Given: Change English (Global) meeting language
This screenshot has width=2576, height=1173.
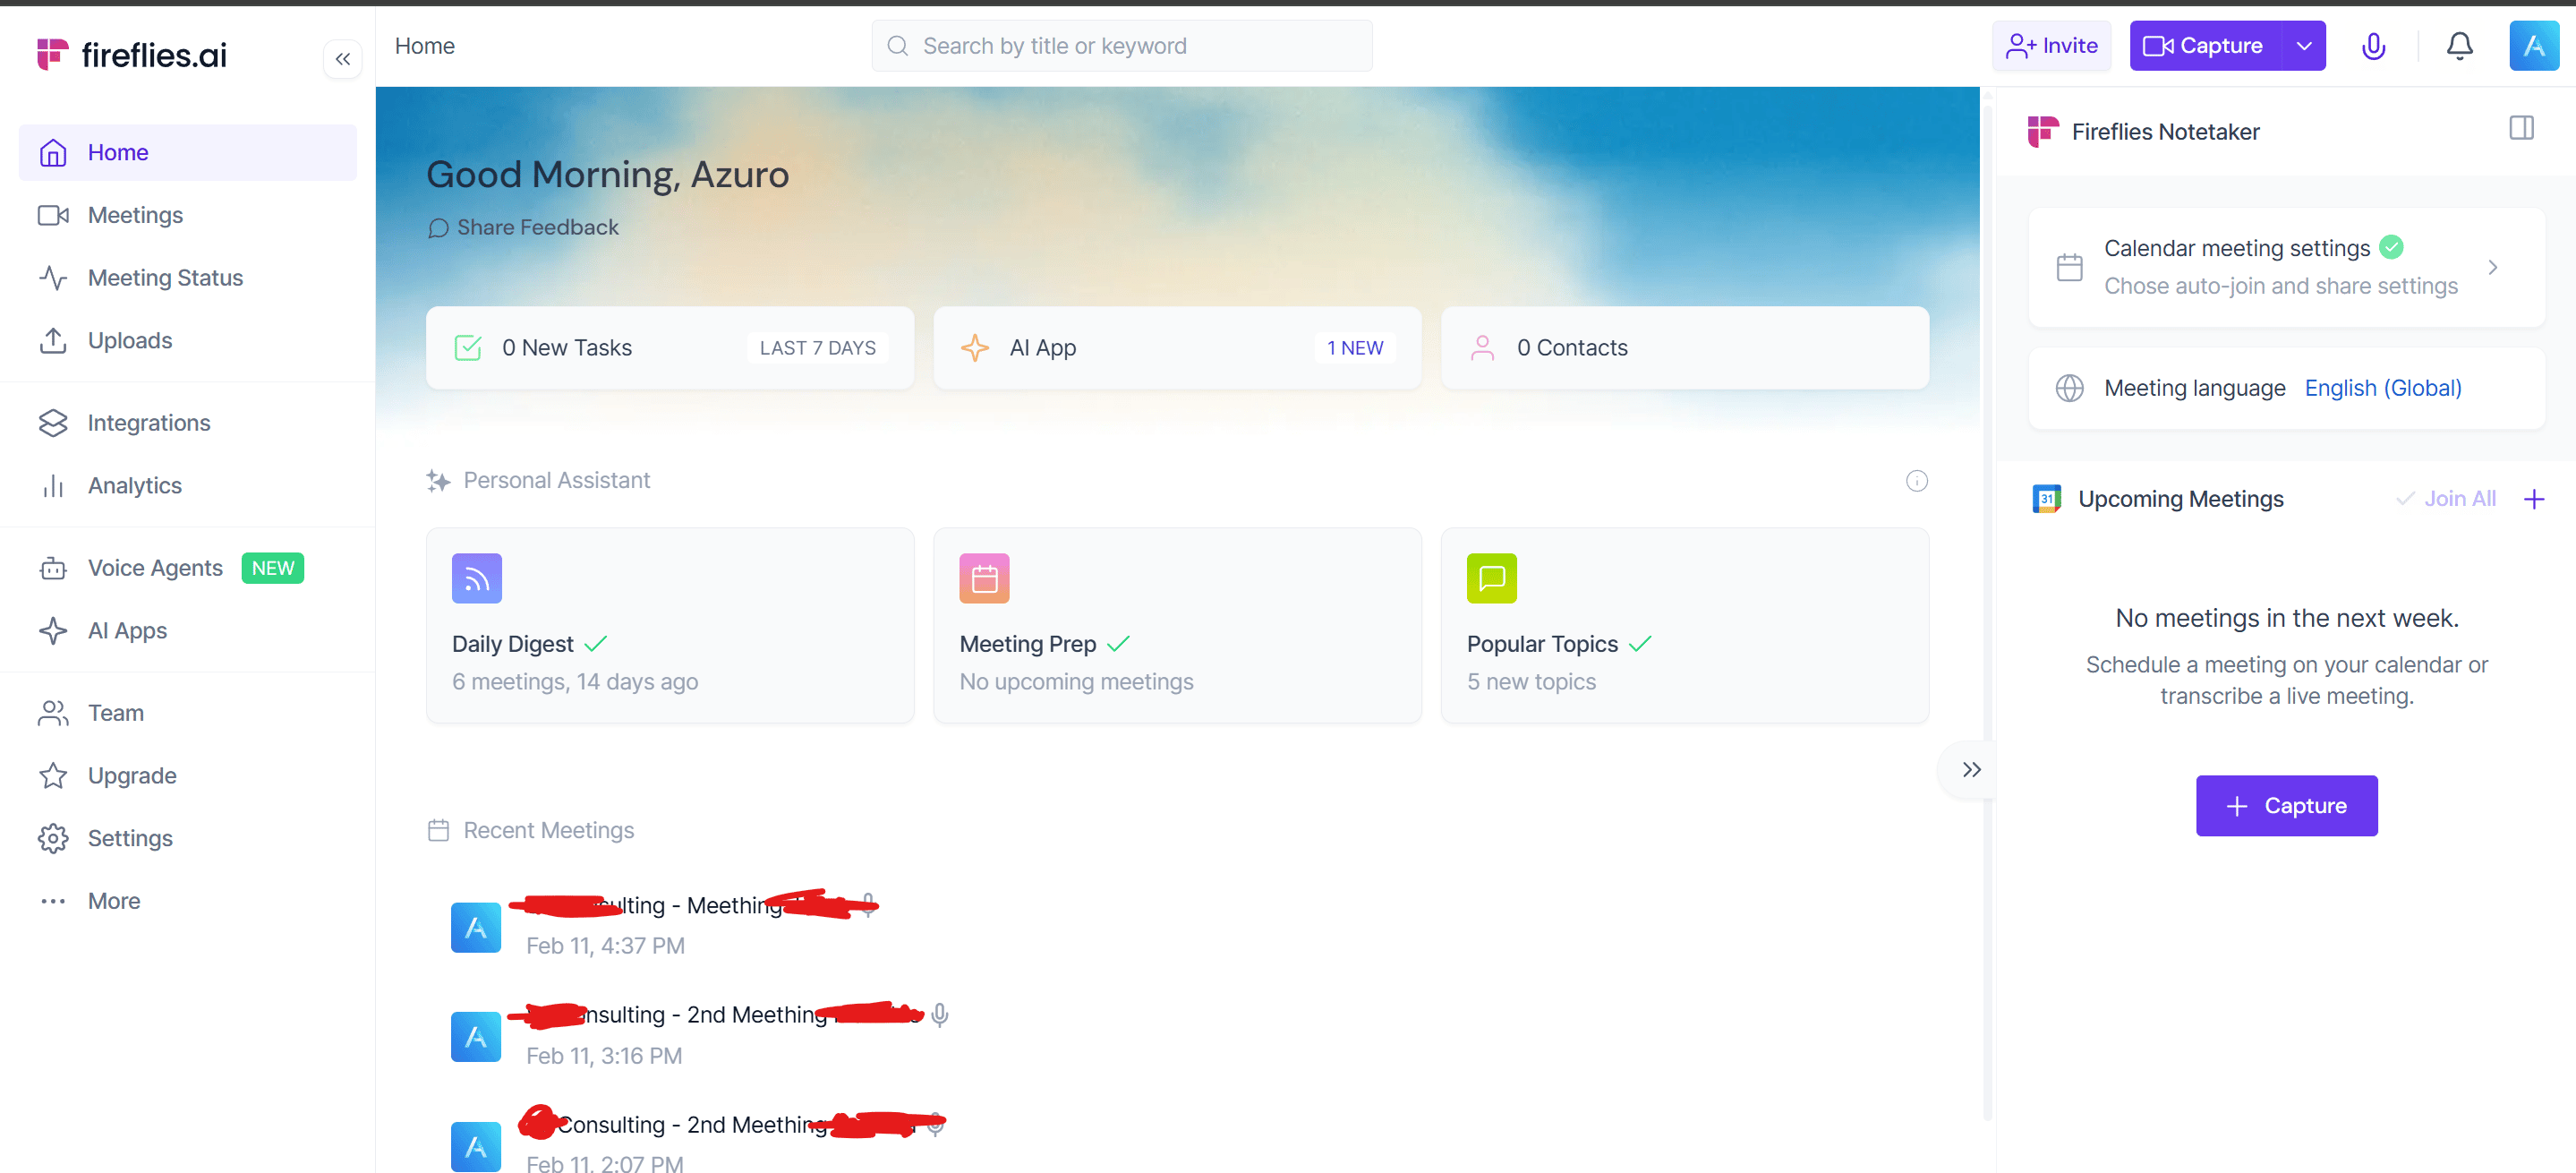Looking at the screenshot, I should [2382, 388].
